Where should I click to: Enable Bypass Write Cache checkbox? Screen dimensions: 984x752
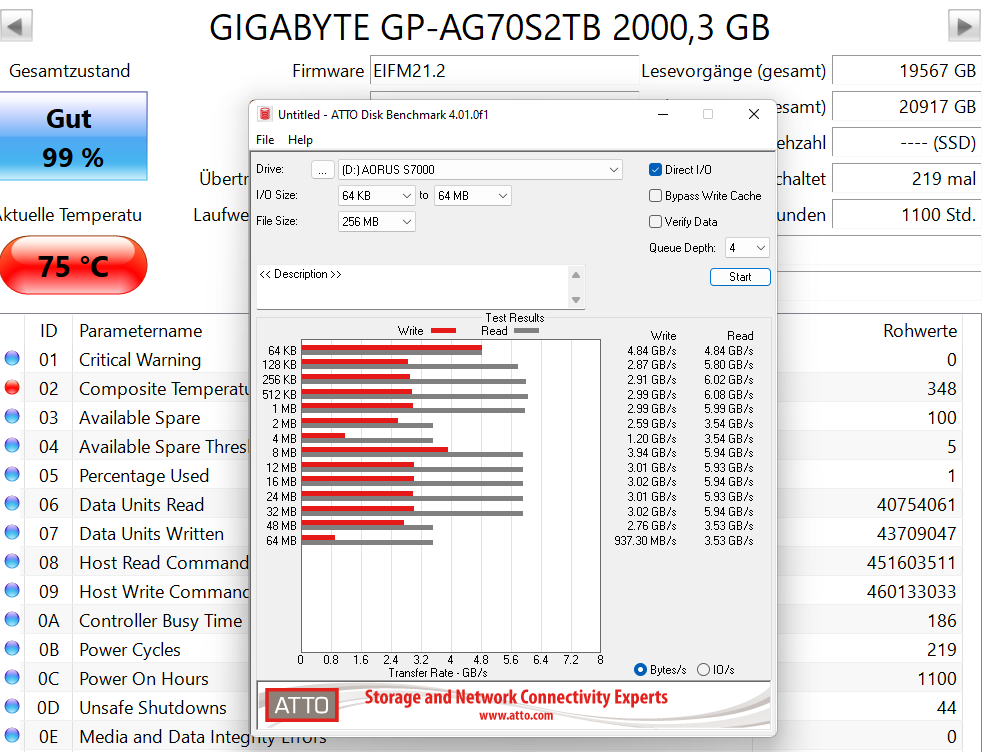pos(655,196)
